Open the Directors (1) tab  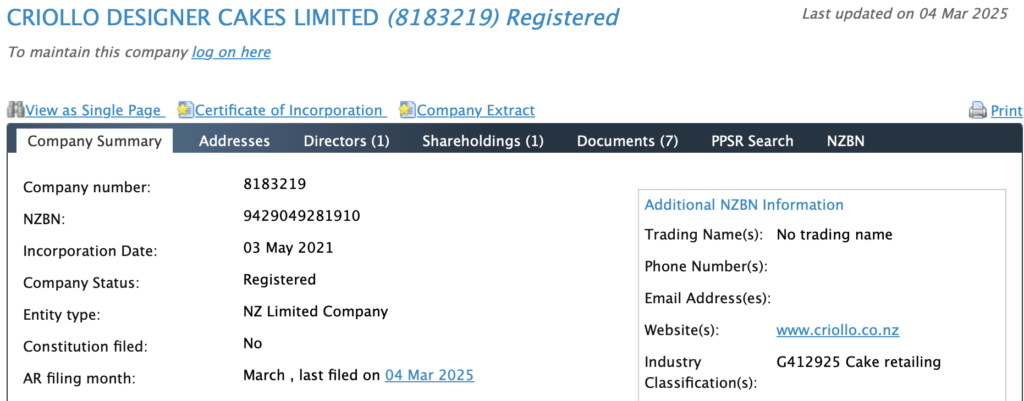347,141
